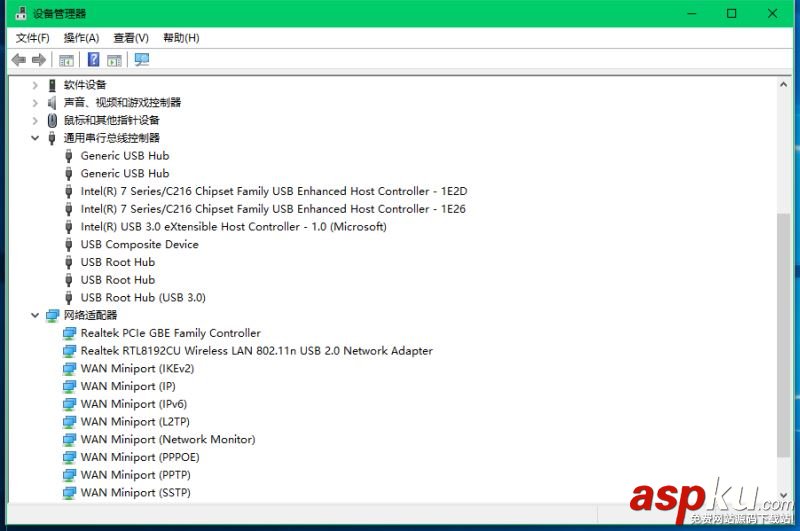Click the icon of WAN Miniport (IKEv2)

69,369
